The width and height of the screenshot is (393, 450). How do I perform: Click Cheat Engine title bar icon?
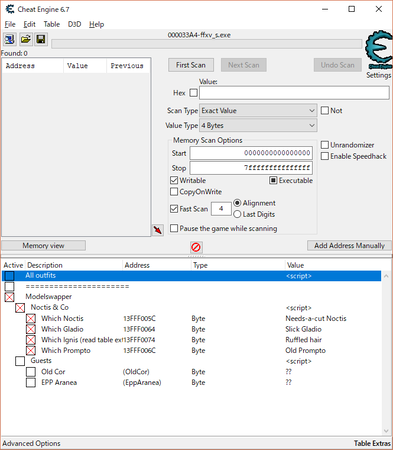(x=10, y=9)
